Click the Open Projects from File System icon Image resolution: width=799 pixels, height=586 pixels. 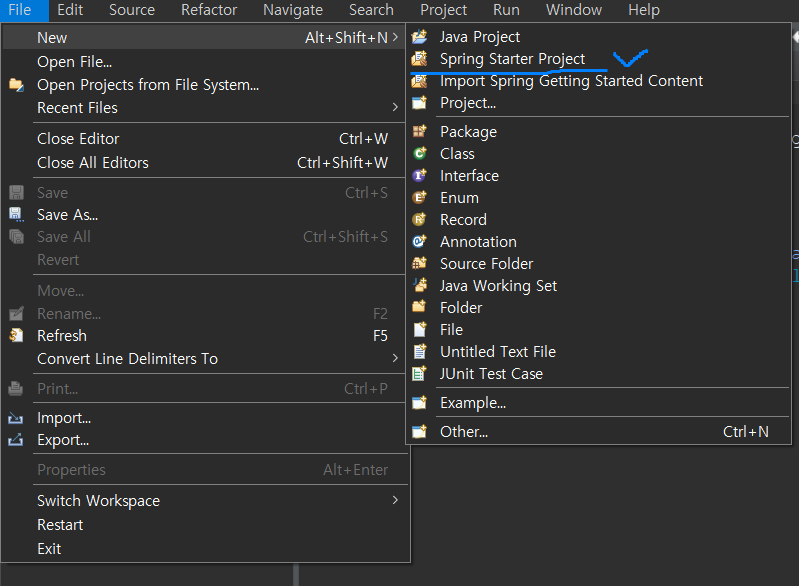point(16,85)
